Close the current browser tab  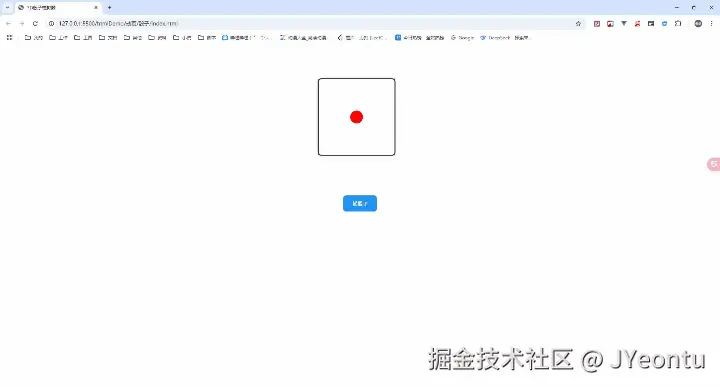[x=96, y=8]
